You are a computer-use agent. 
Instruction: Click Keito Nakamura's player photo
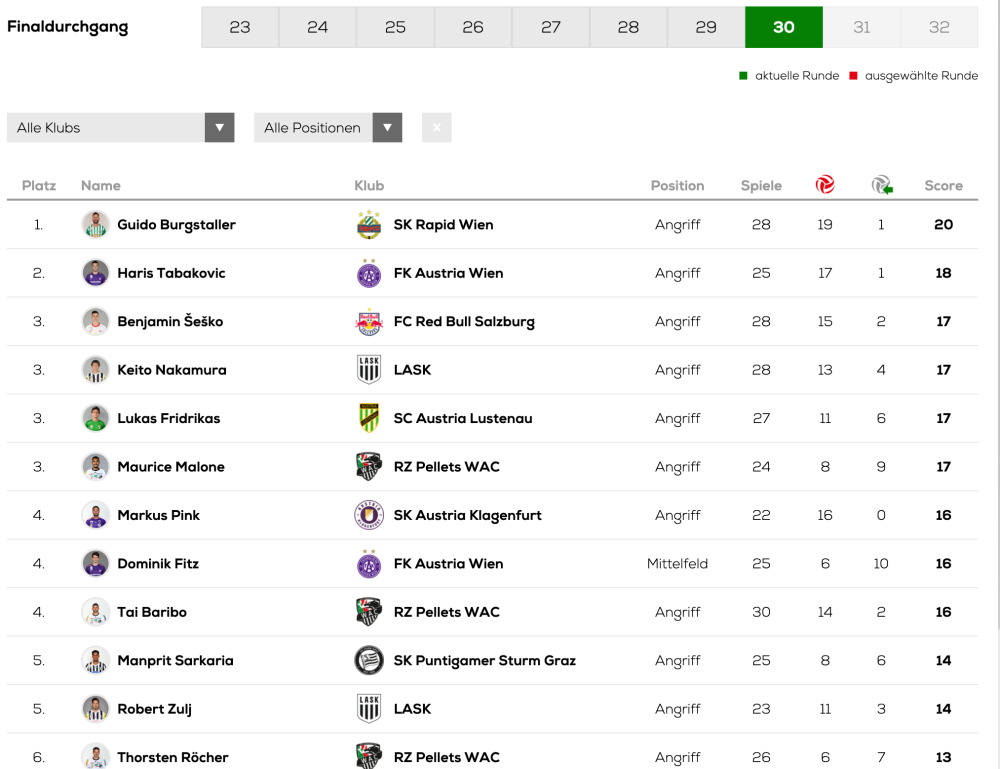pyautogui.click(x=95, y=370)
